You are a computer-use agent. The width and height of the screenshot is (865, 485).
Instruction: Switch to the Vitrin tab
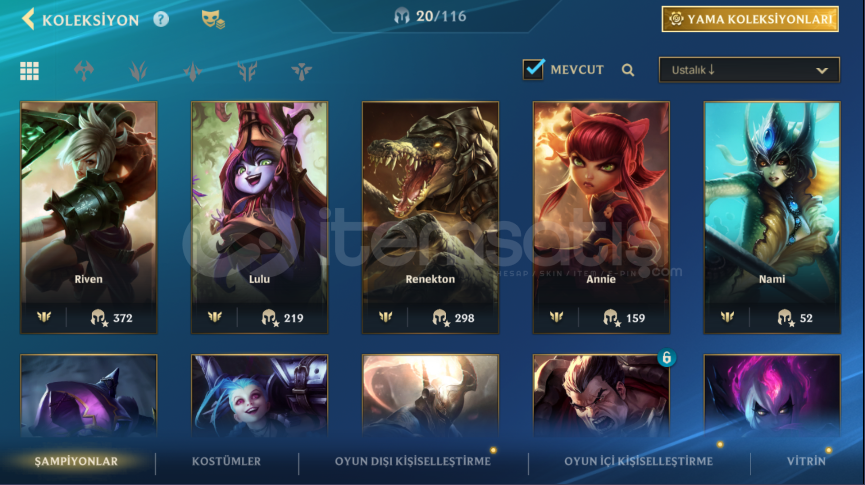click(806, 461)
